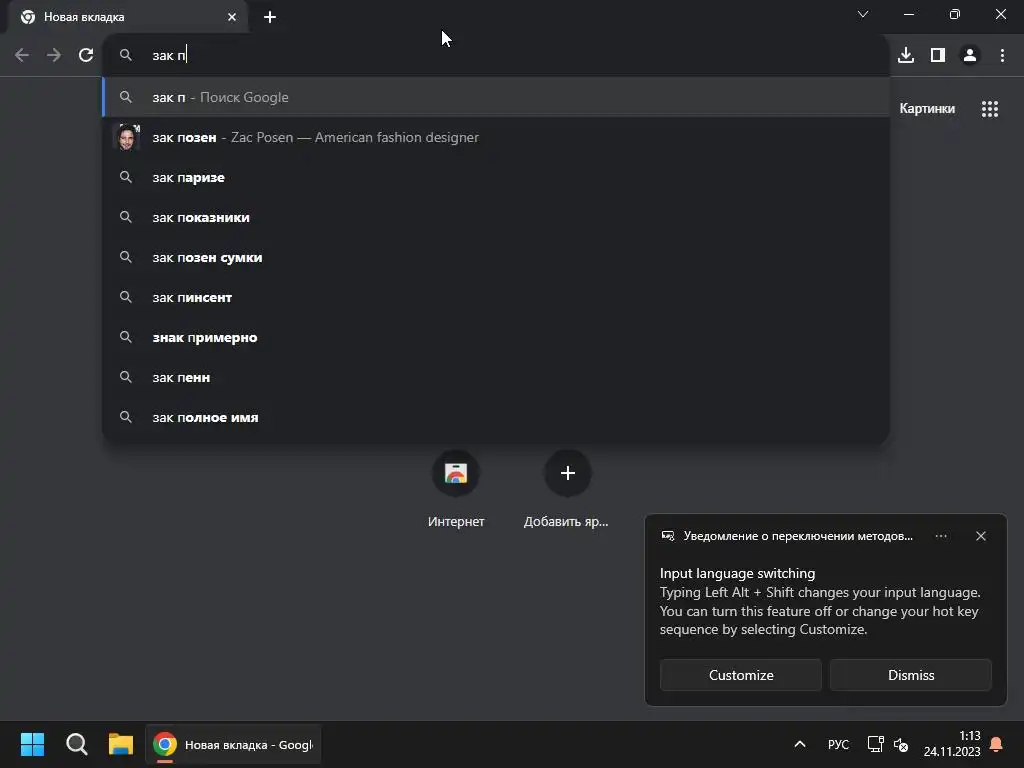Select suggestion зак п - Поиск Google
This screenshot has width=1024, height=768.
tap(496, 97)
